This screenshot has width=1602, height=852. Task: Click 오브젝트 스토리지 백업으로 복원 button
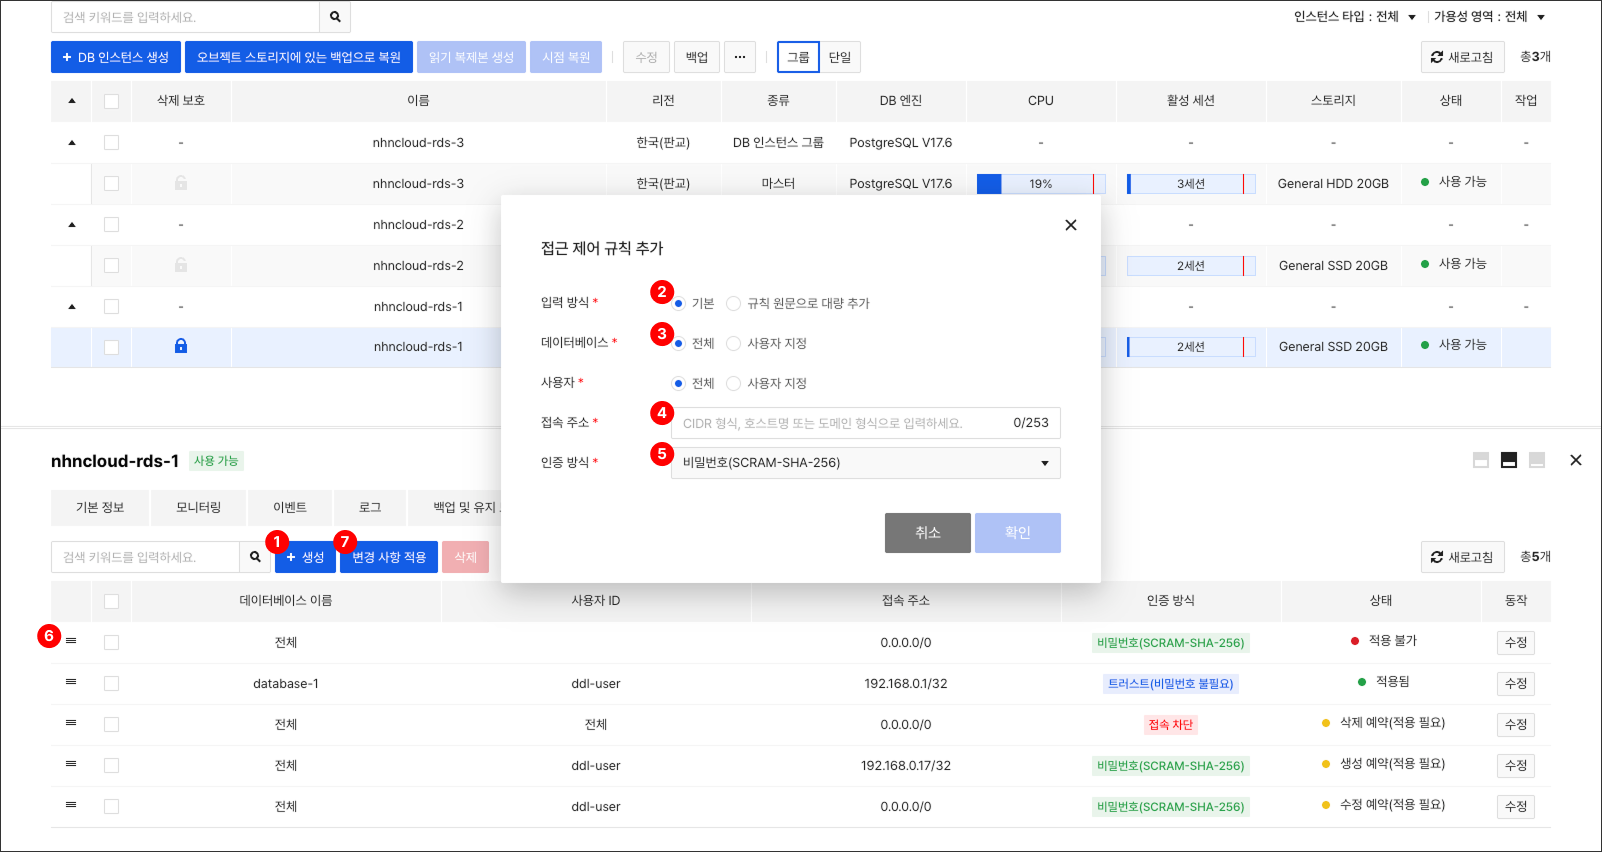point(299,57)
